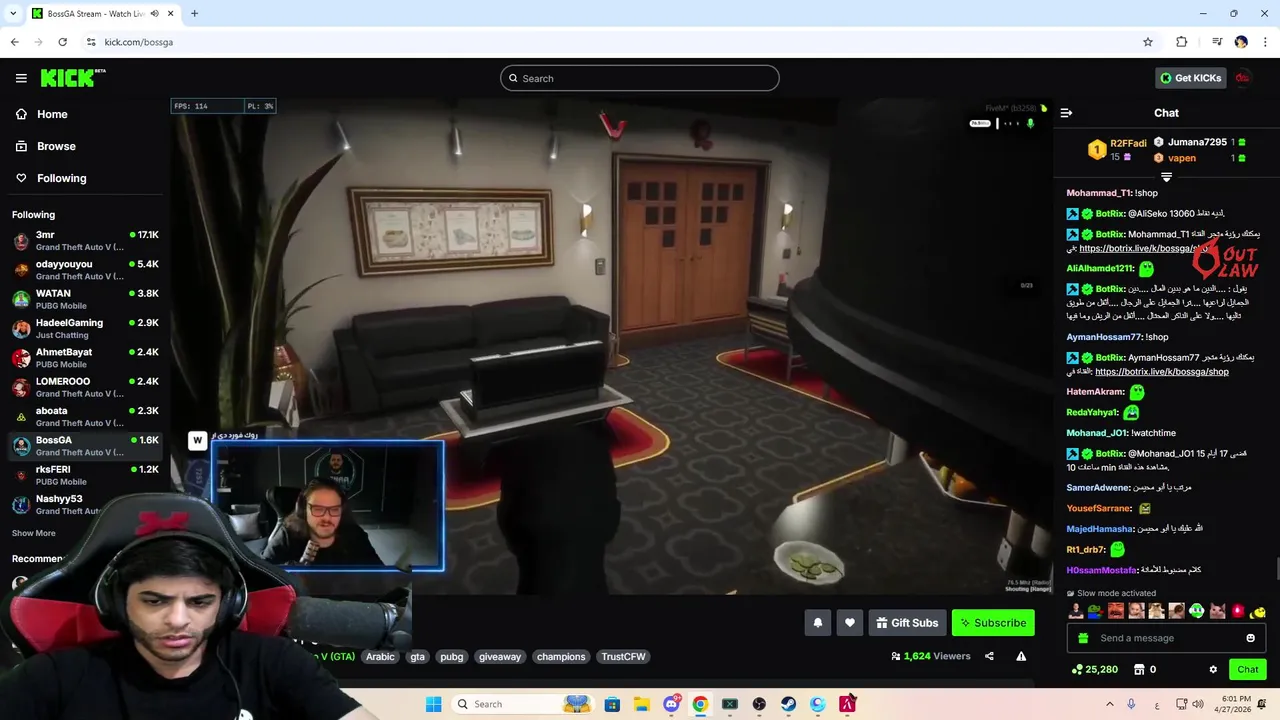View the 25,280 channel points balance
Viewport: 1280px width, 720px height.
tap(1094, 670)
